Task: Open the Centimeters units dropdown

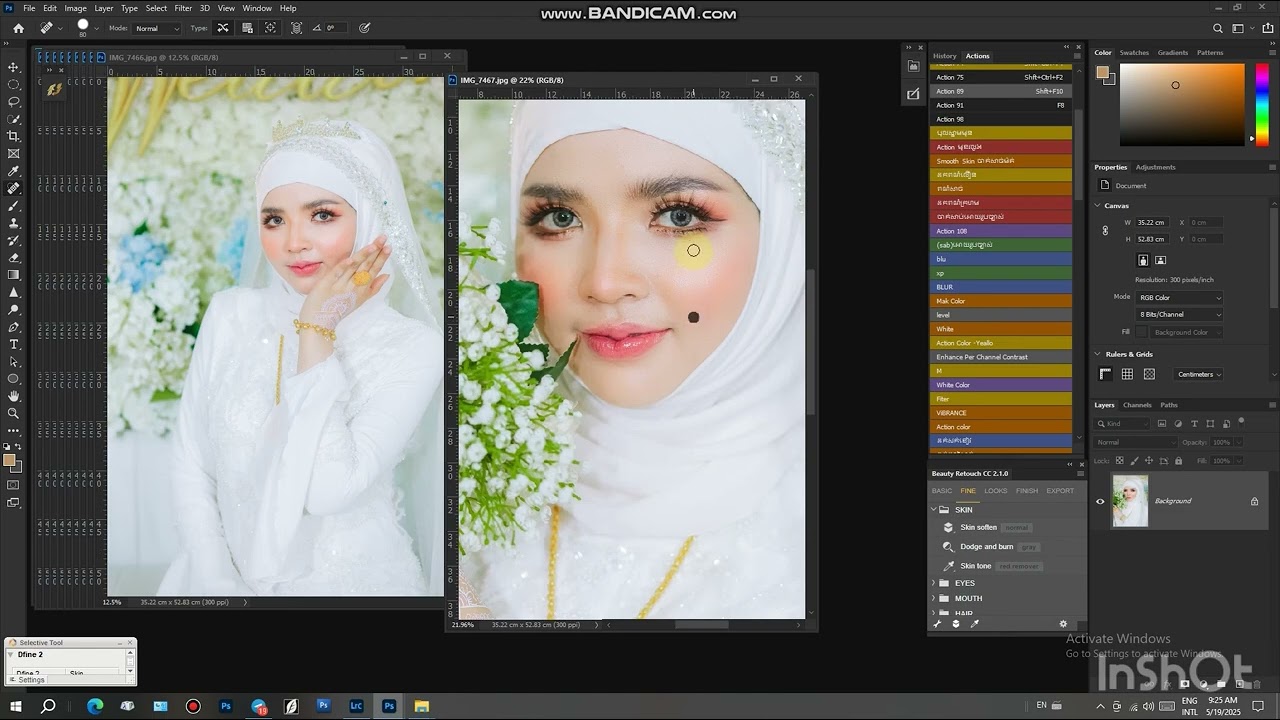Action: [x=1198, y=374]
